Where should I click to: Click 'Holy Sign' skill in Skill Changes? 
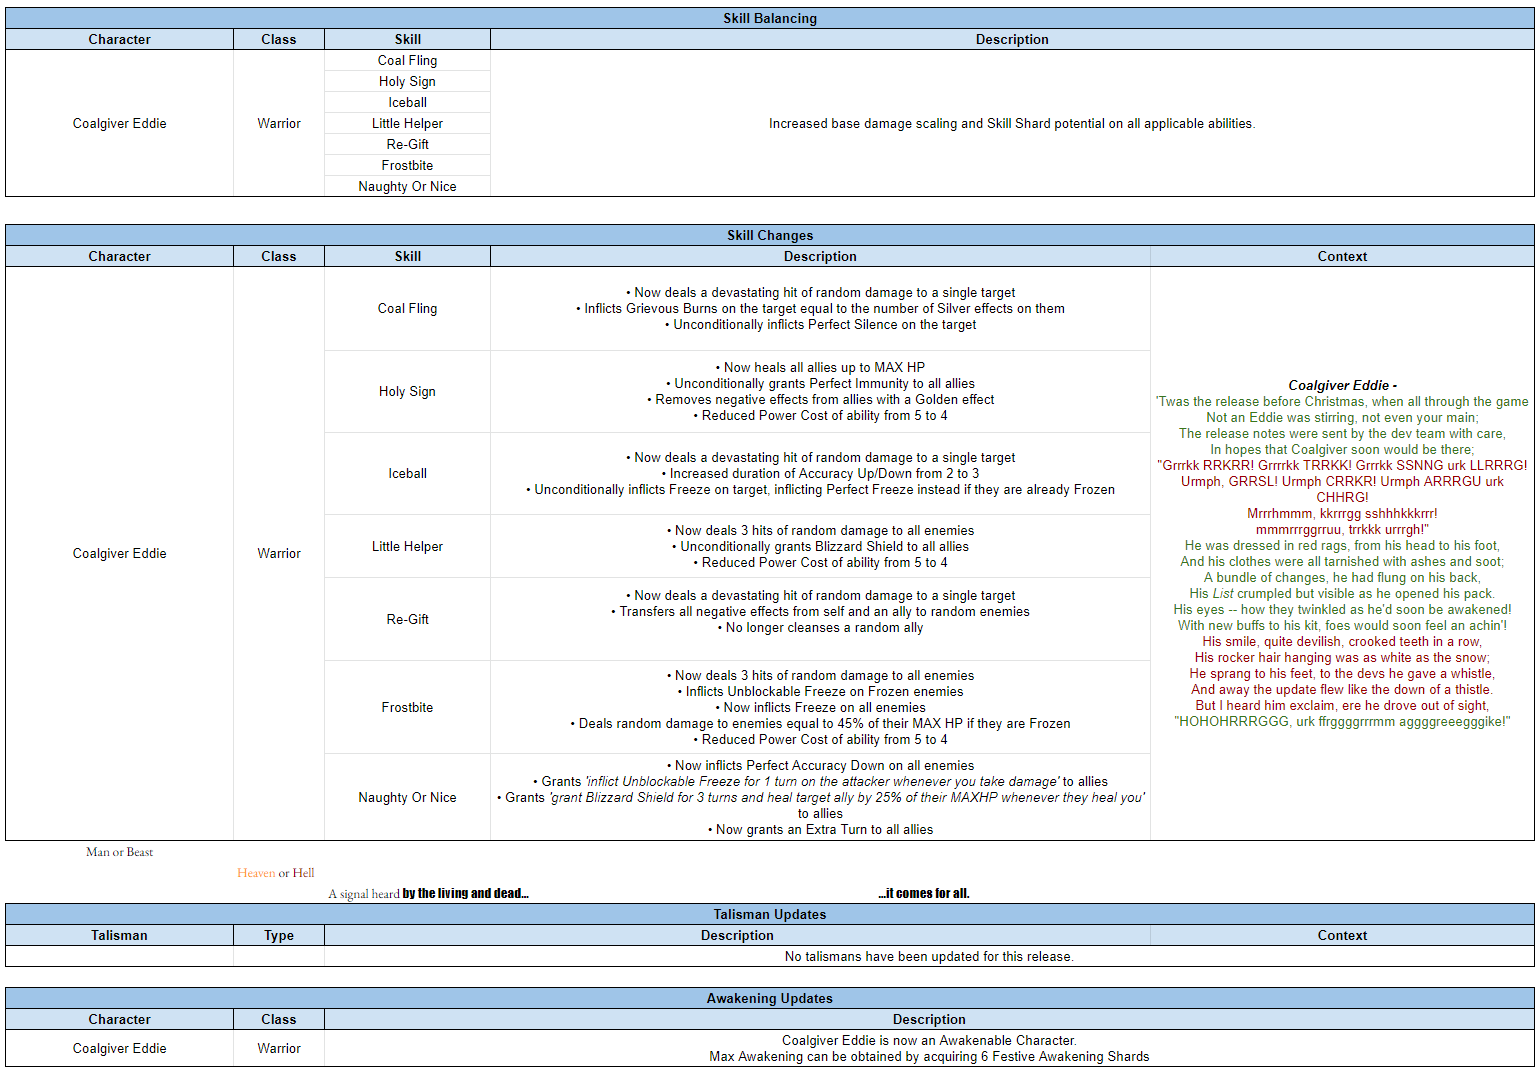[407, 391]
